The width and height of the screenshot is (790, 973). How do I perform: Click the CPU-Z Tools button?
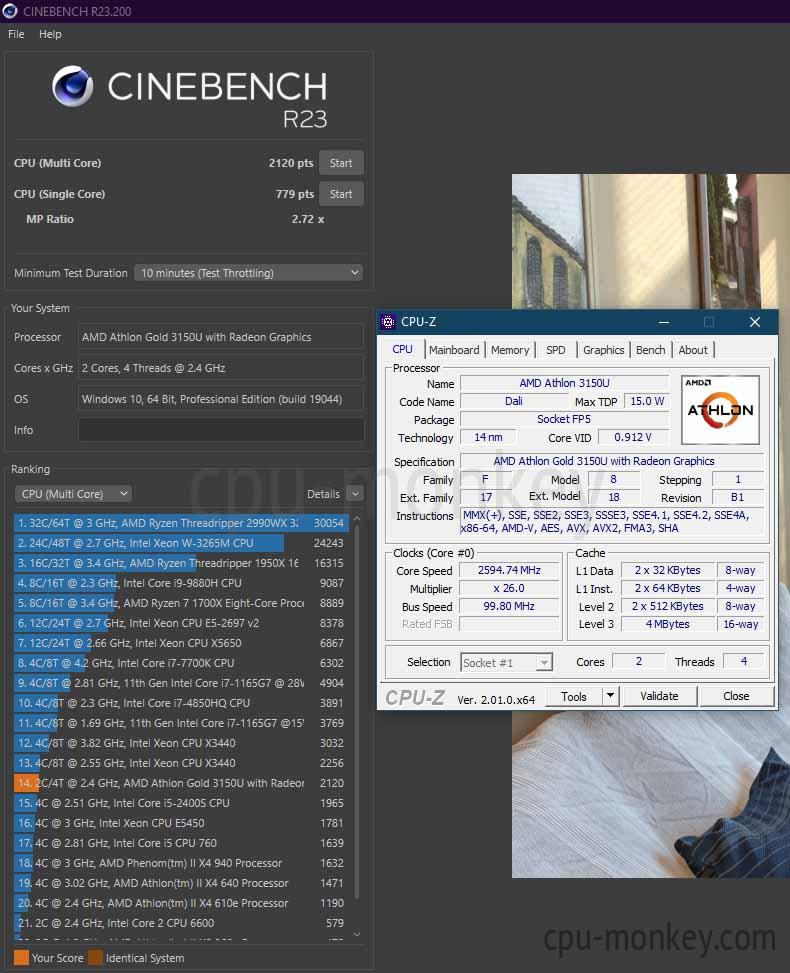(x=574, y=696)
